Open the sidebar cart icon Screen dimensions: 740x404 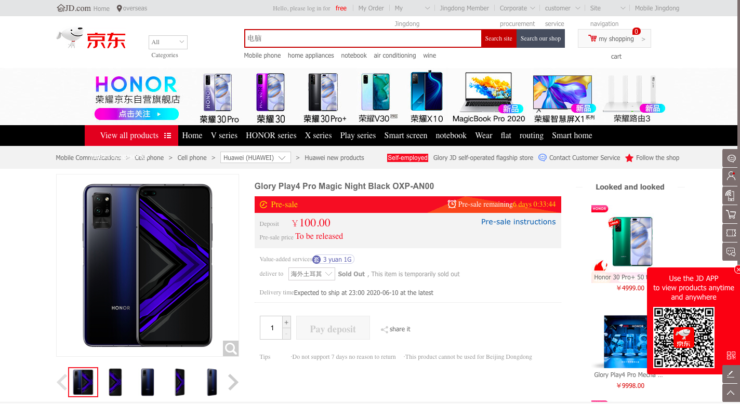731,214
